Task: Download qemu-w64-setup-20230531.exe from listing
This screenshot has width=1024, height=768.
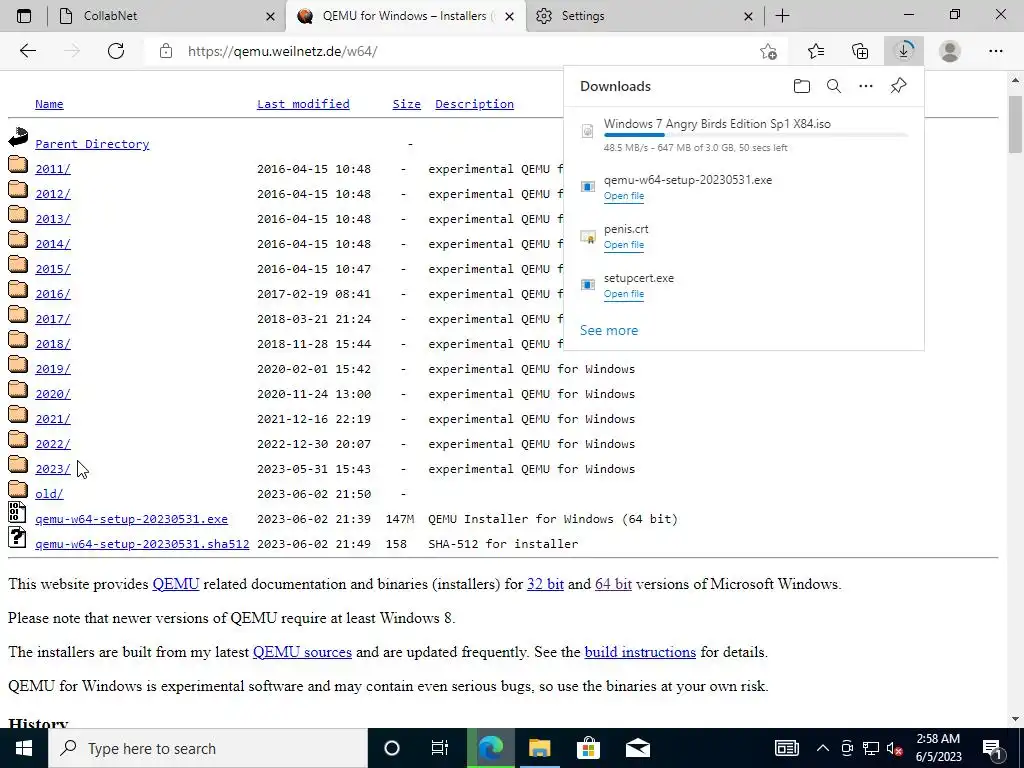Action: pyautogui.click(x=131, y=519)
